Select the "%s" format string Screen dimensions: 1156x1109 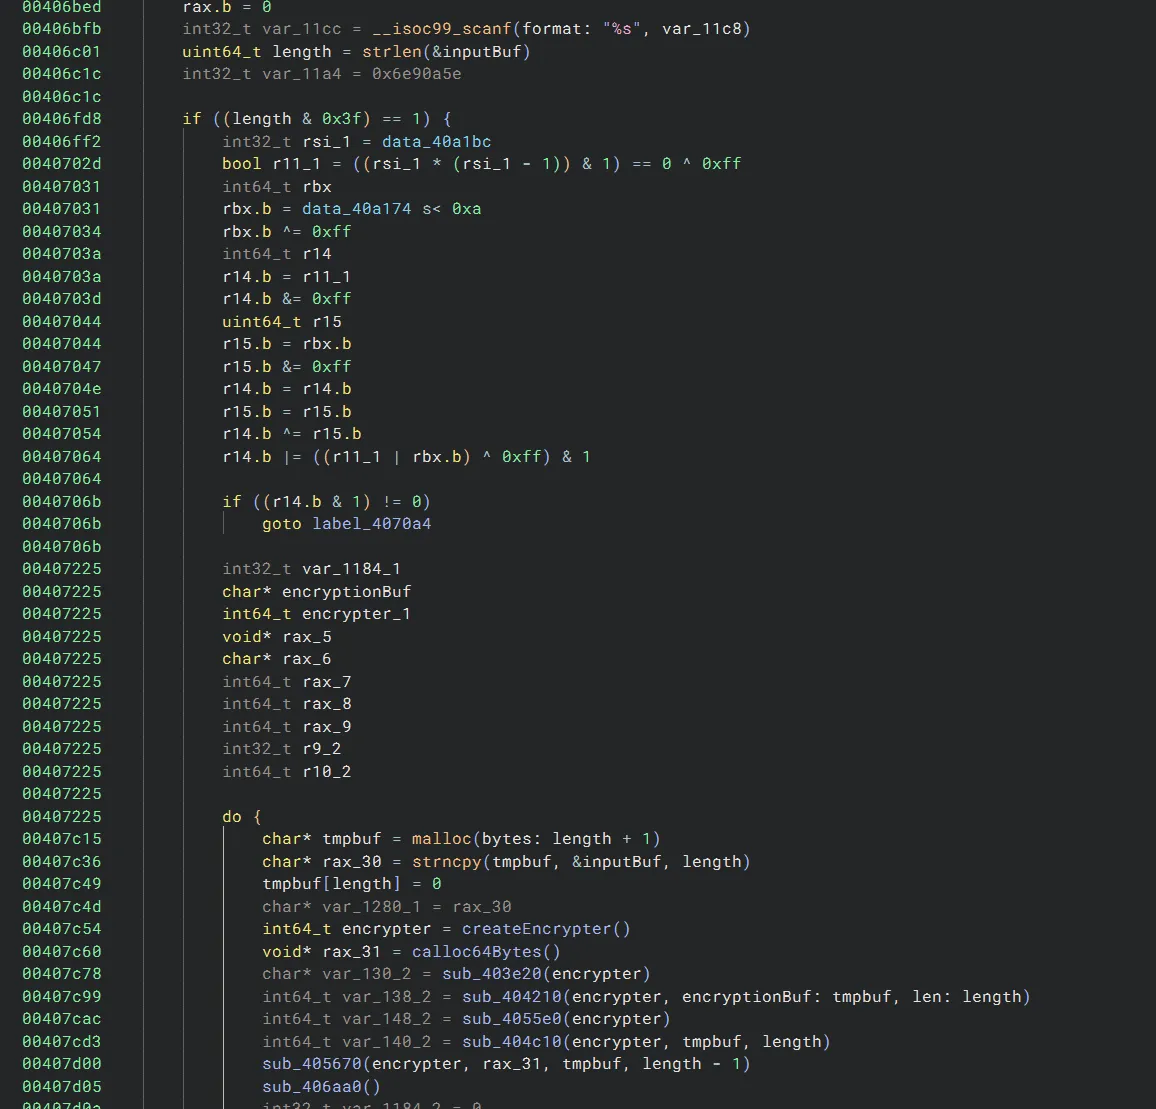621,29
